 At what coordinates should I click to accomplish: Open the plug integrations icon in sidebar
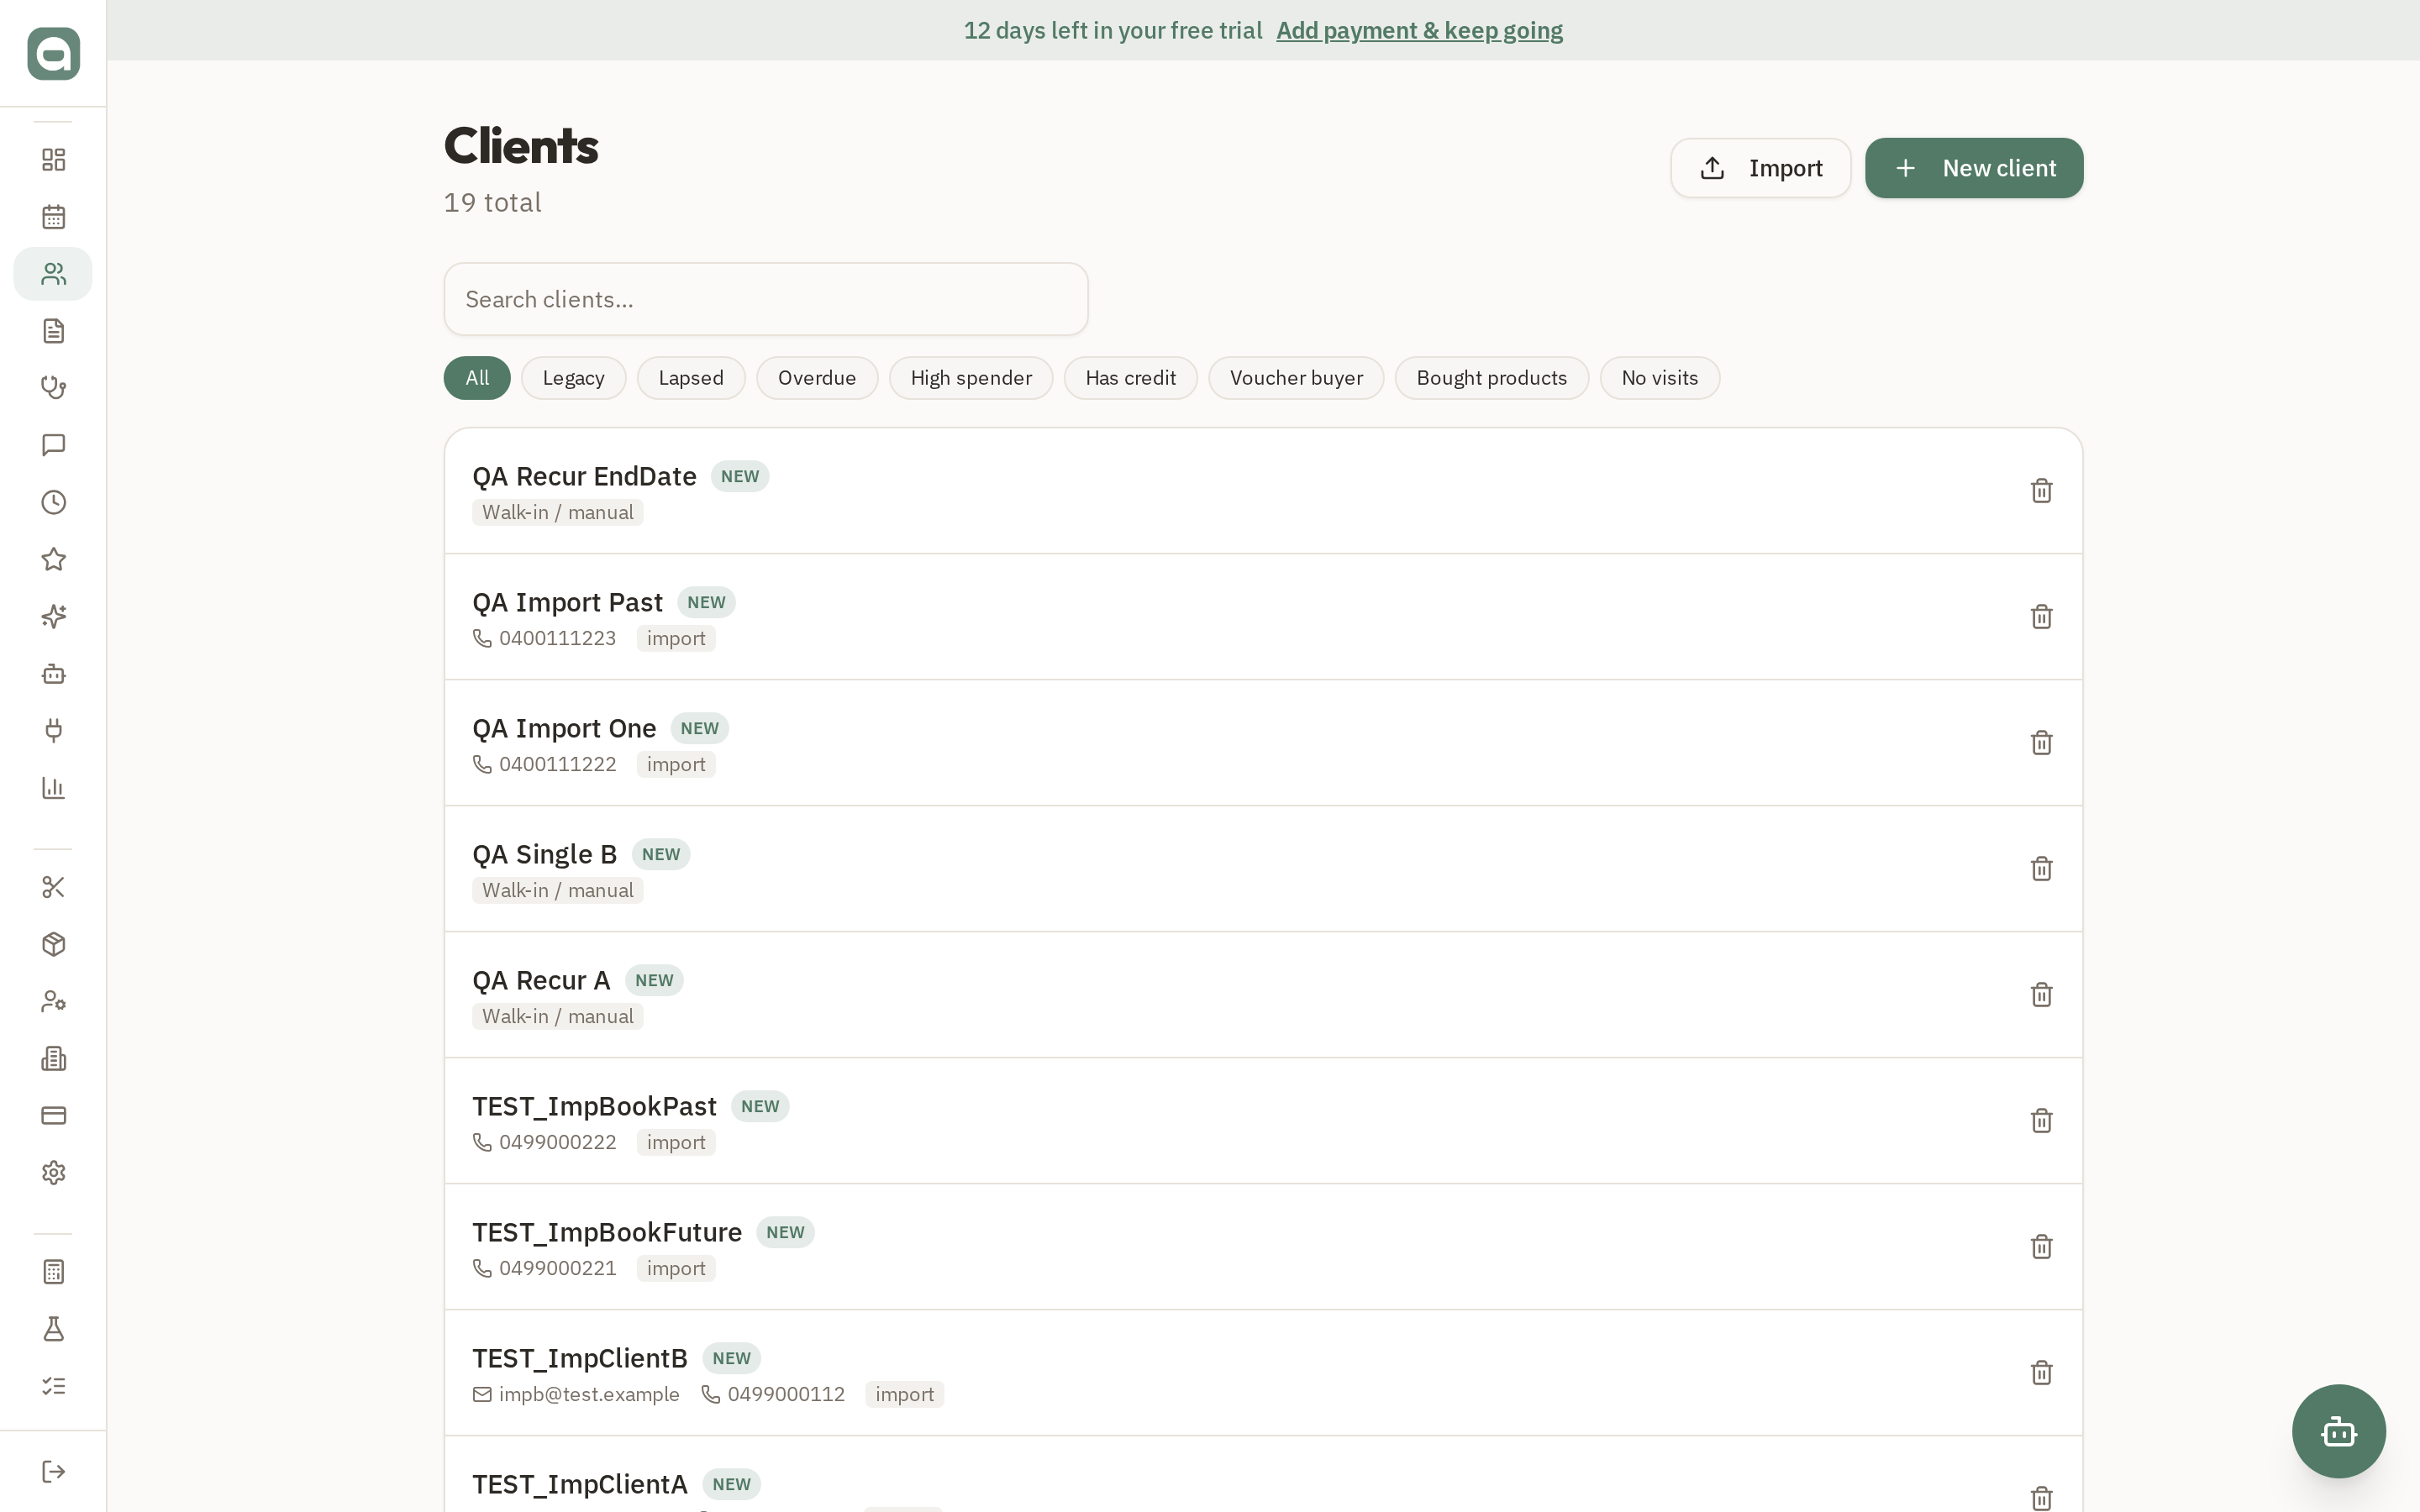coord(53,730)
